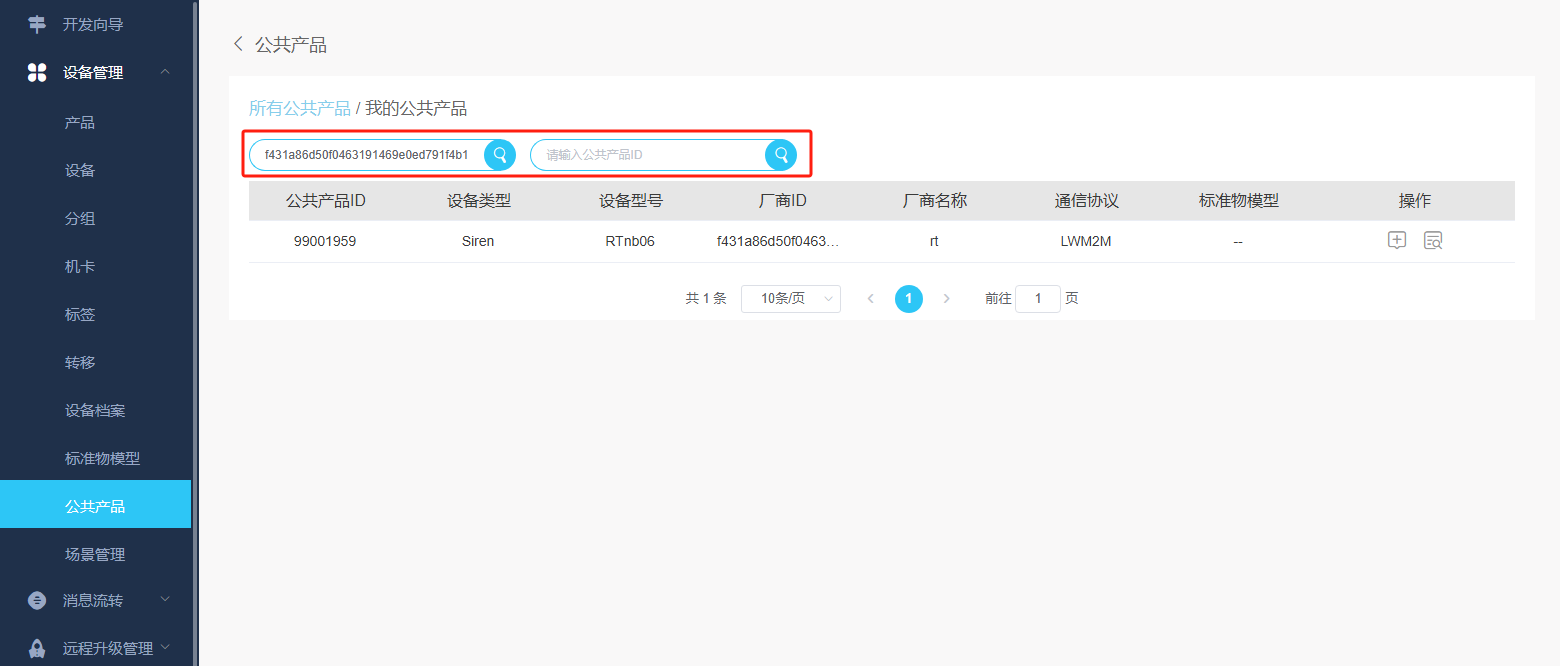Switch to the 所有公共产品 tab link

tap(300, 108)
